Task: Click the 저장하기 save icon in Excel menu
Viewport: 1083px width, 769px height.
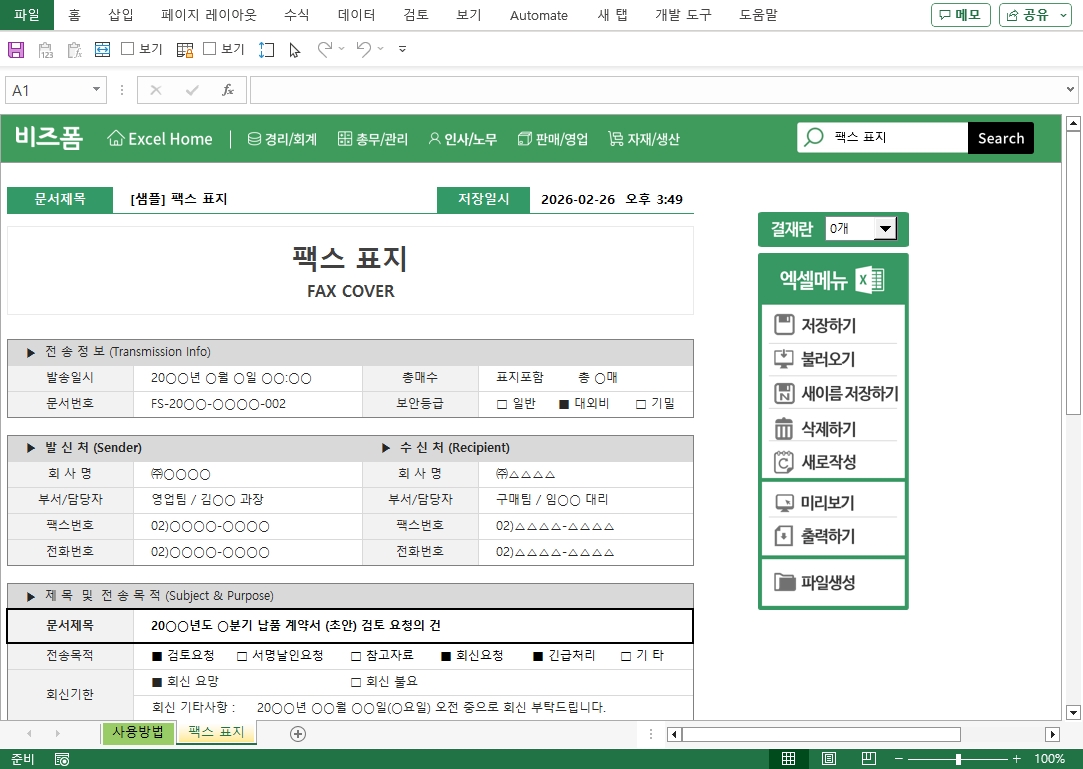Action: point(784,325)
